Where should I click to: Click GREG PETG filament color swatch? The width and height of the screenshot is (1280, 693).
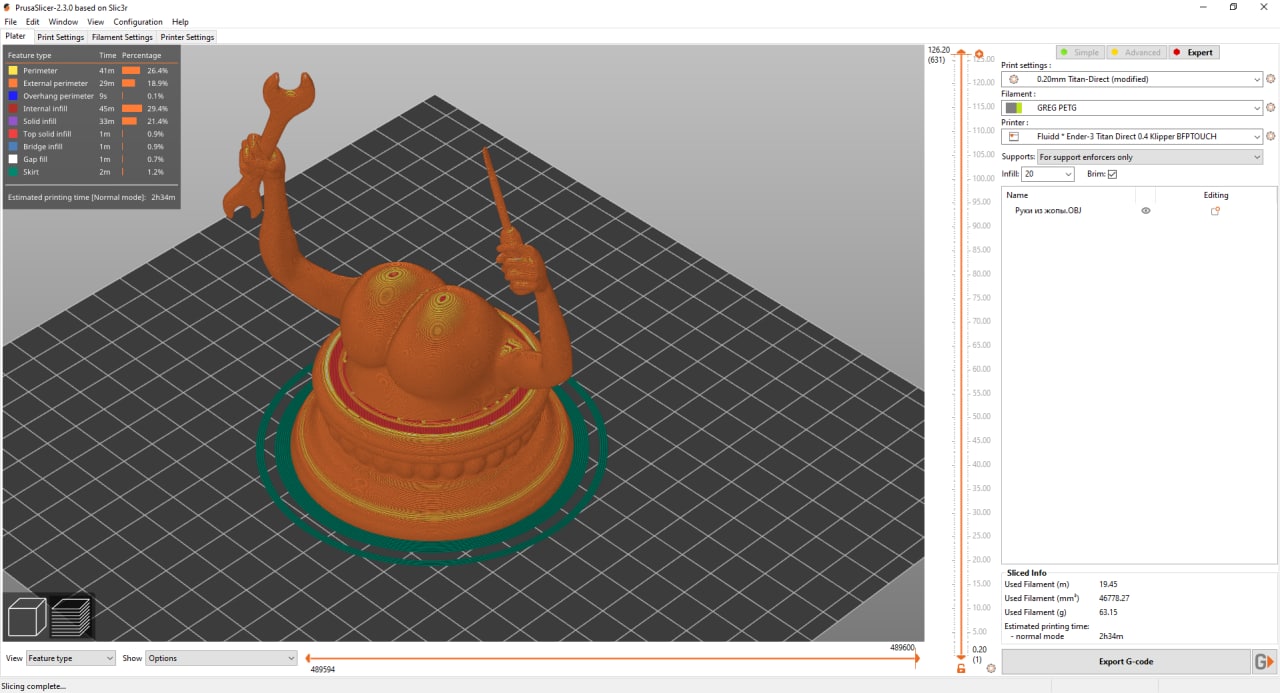click(1014, 107)
